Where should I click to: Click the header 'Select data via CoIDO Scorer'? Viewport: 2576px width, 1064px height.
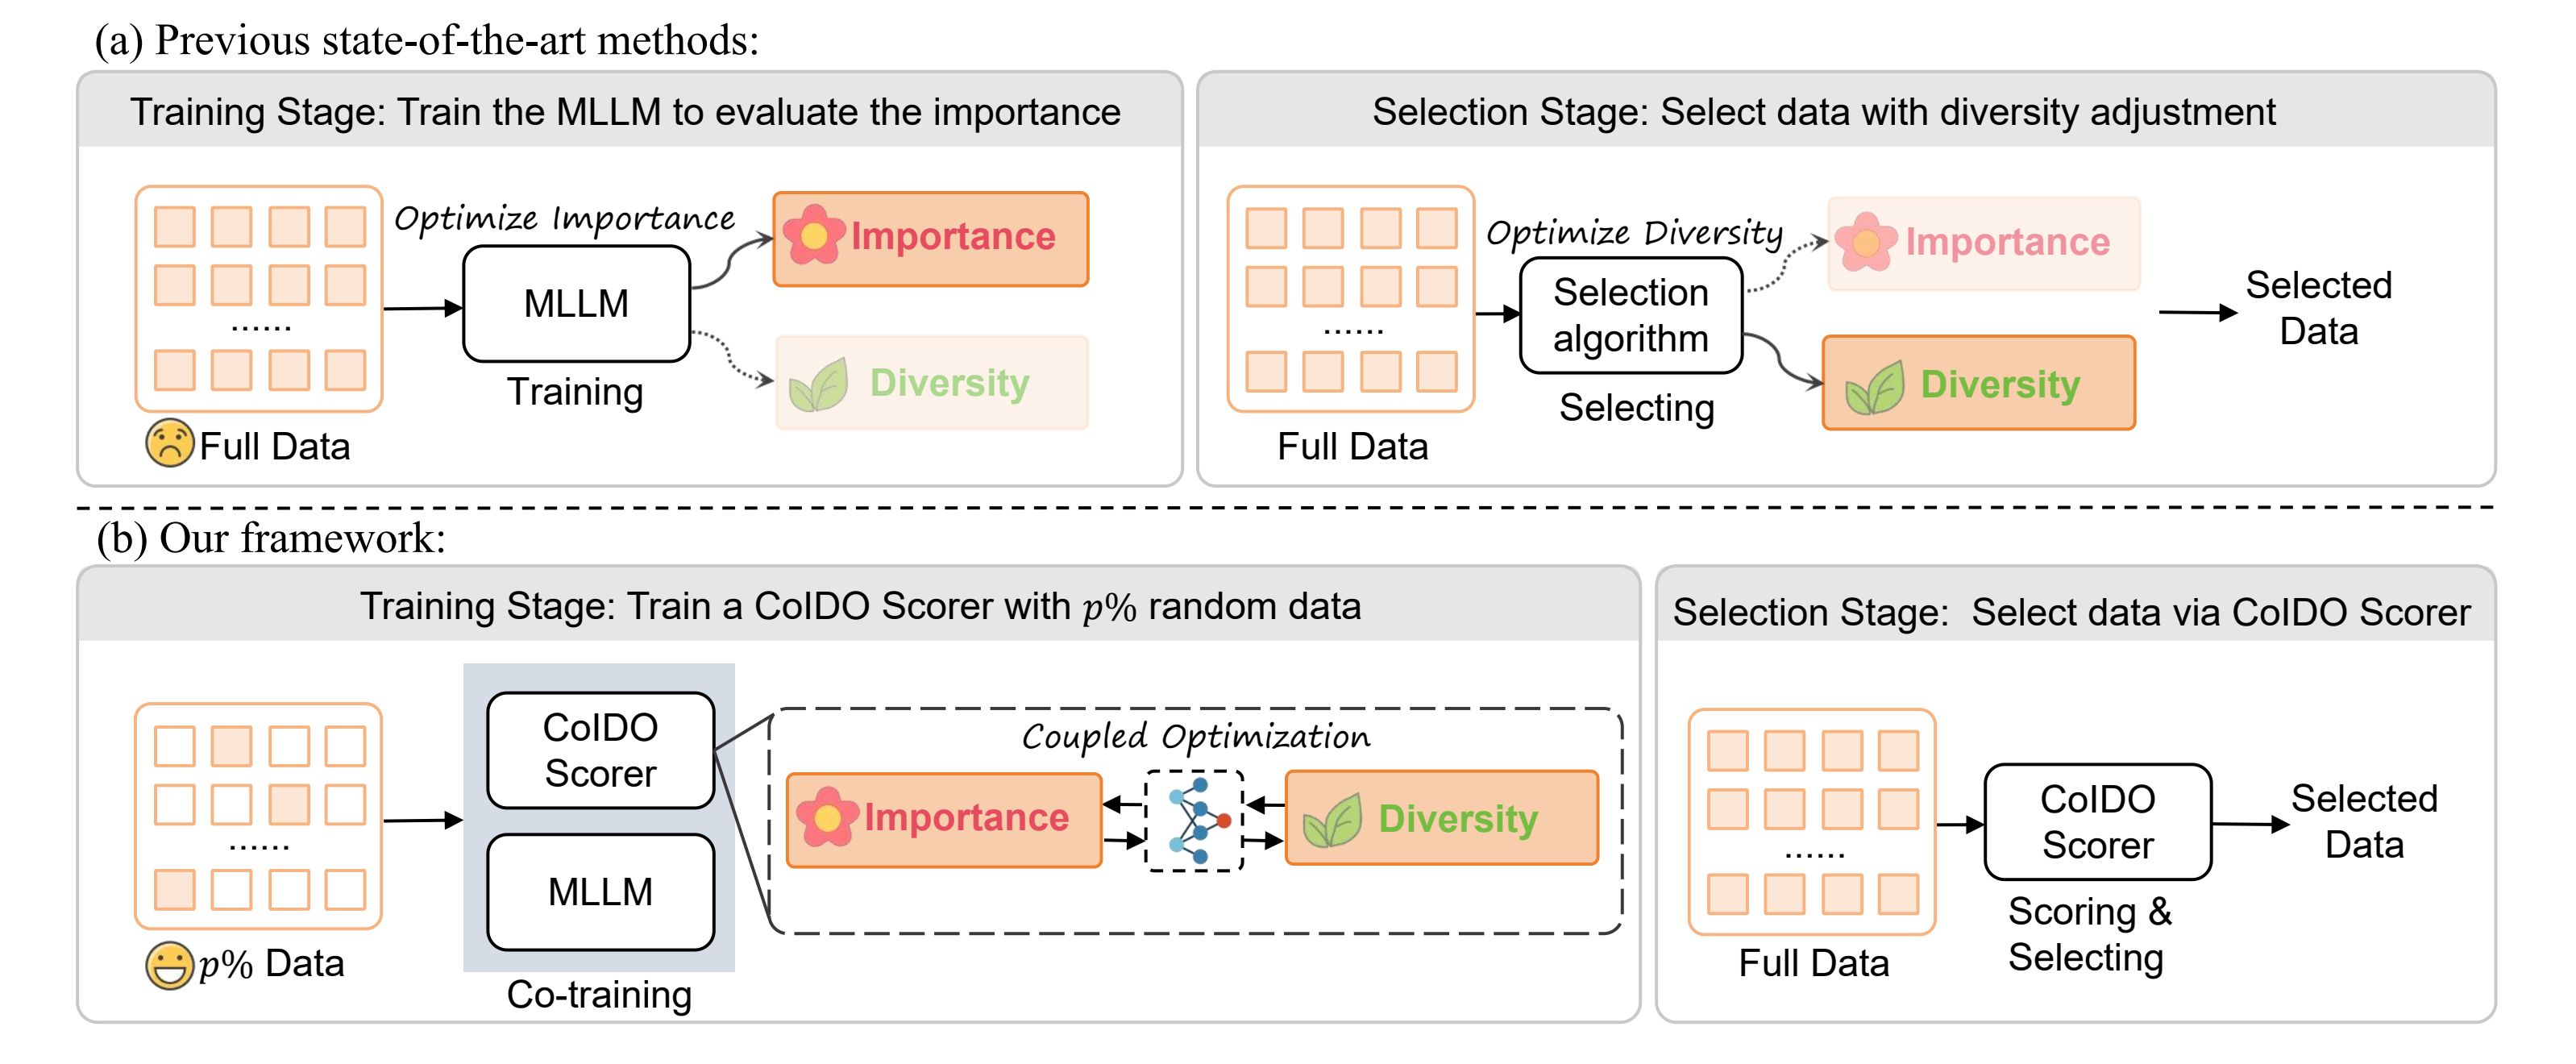click(2071, 612)
